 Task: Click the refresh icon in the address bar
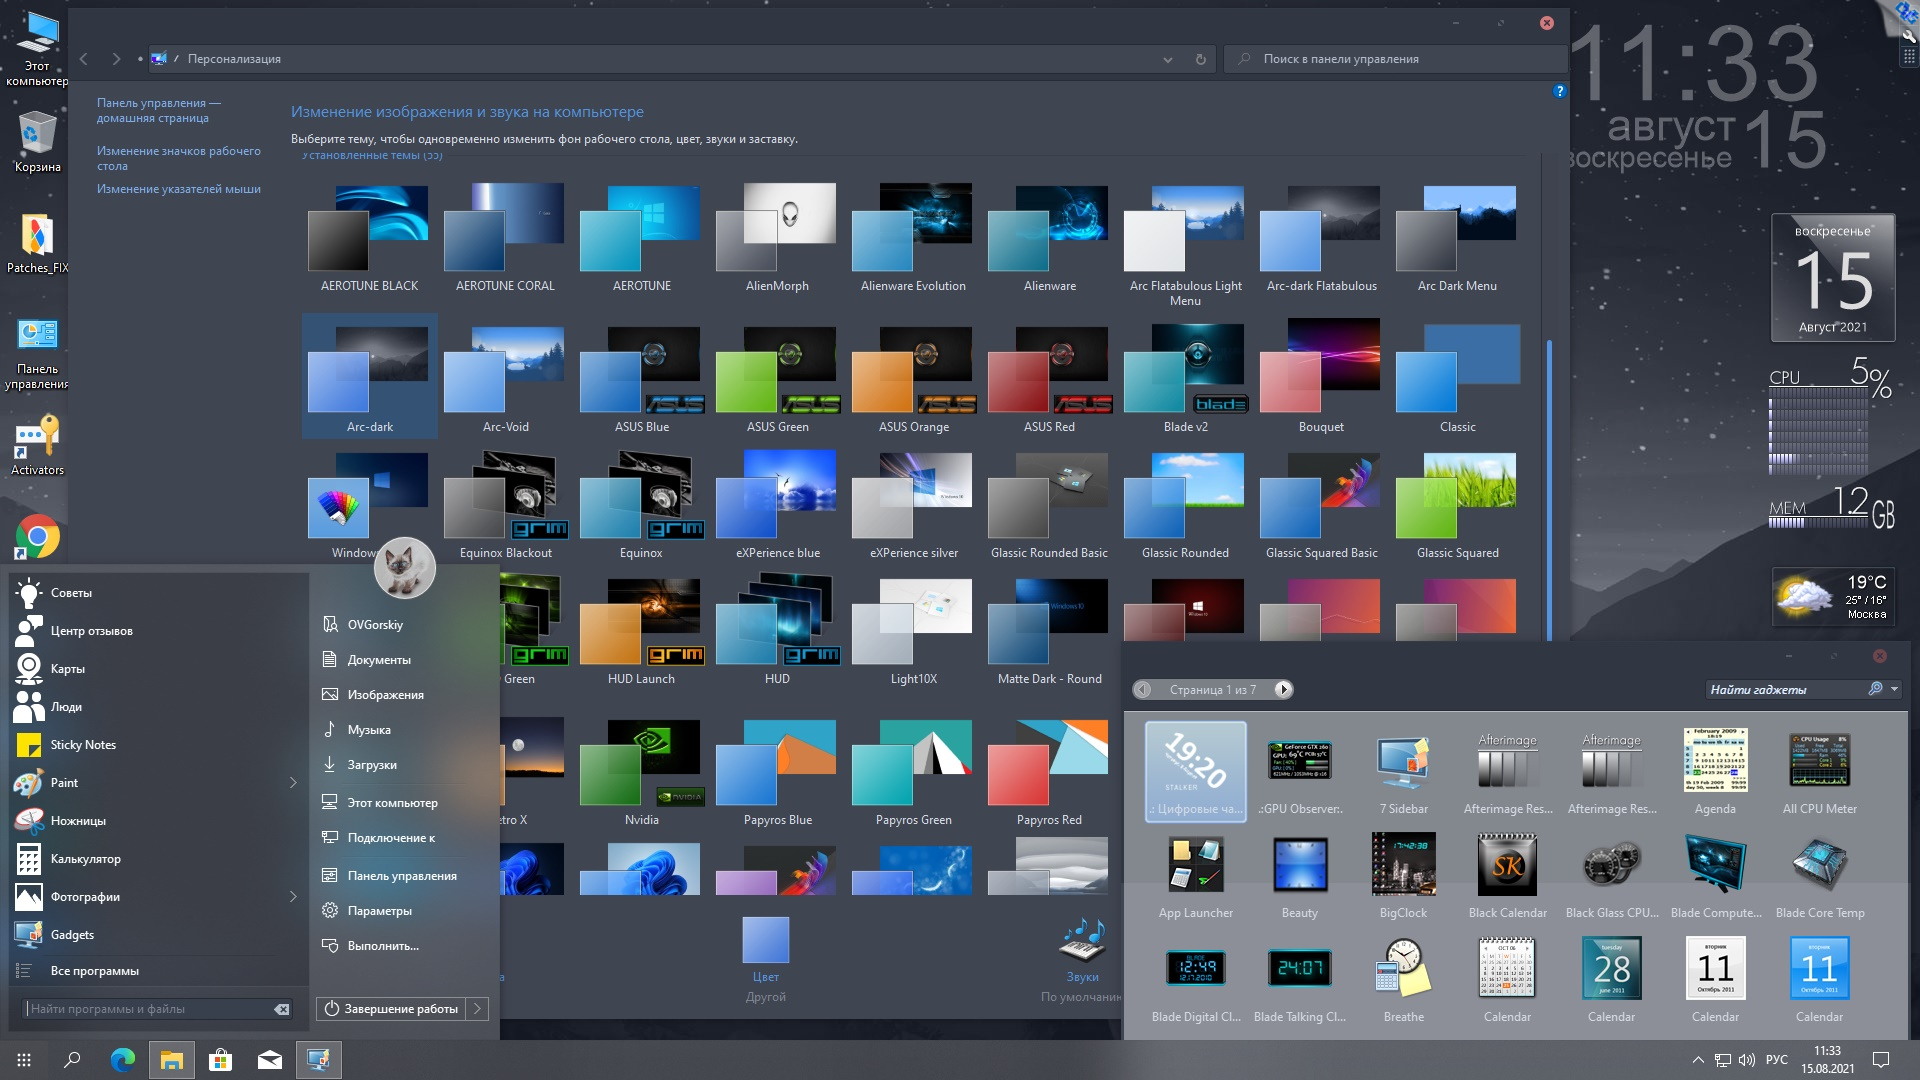[1200, 59]
